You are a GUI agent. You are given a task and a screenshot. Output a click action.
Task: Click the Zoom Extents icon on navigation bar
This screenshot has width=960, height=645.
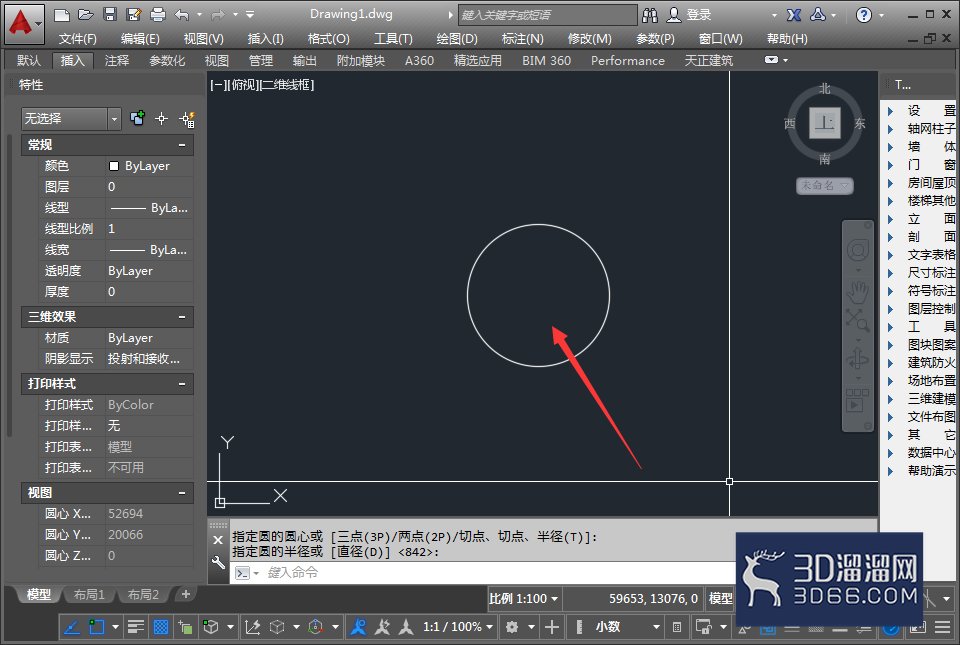pyautogui.click(x=858, y=320)
